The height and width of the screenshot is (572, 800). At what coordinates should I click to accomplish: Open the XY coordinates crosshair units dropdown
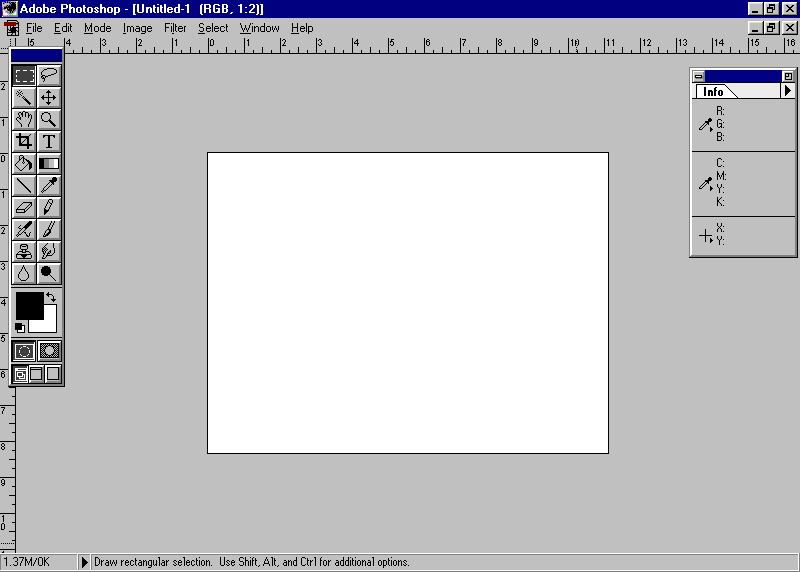(706, 236)
